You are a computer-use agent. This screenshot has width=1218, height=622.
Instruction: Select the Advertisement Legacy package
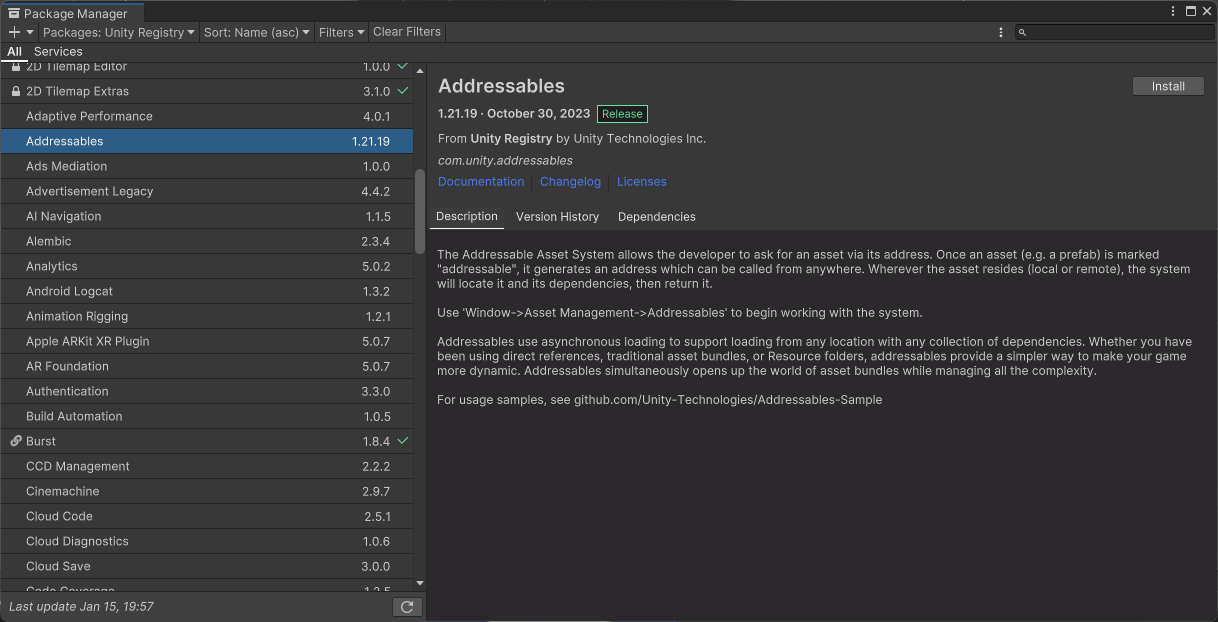(x=206, y=191)
